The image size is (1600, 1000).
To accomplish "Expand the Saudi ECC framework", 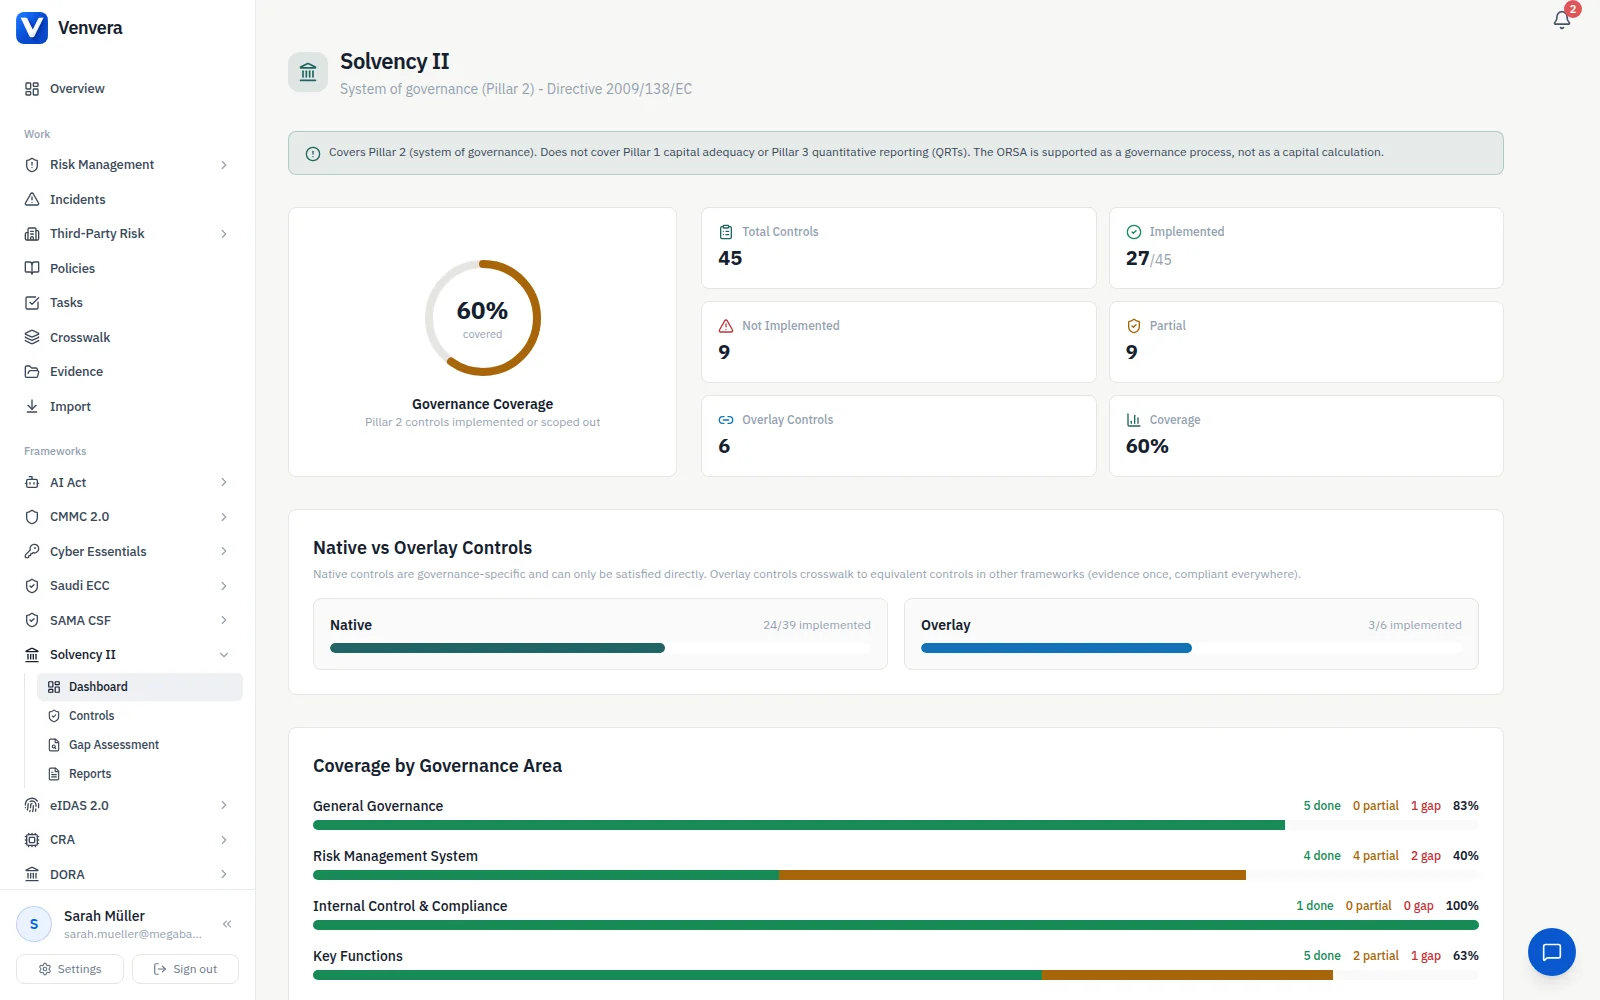I will click(224, 586).
